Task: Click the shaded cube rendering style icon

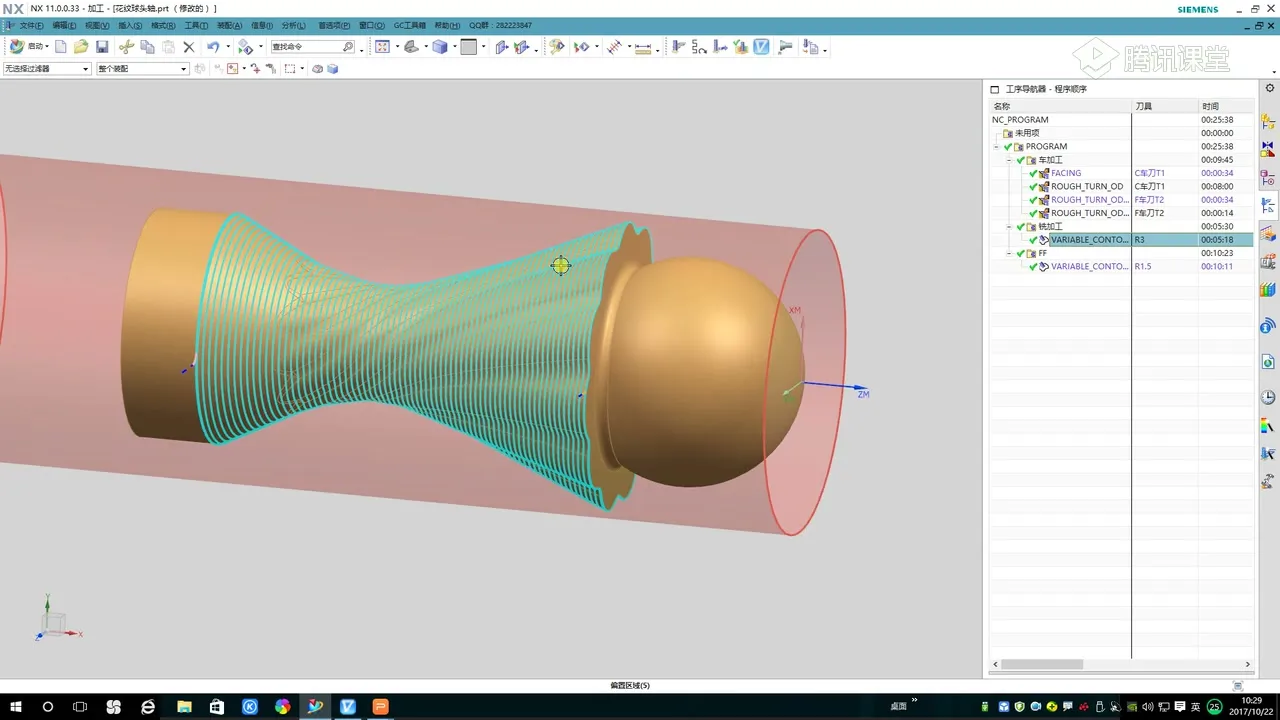Action: [440, 47]
